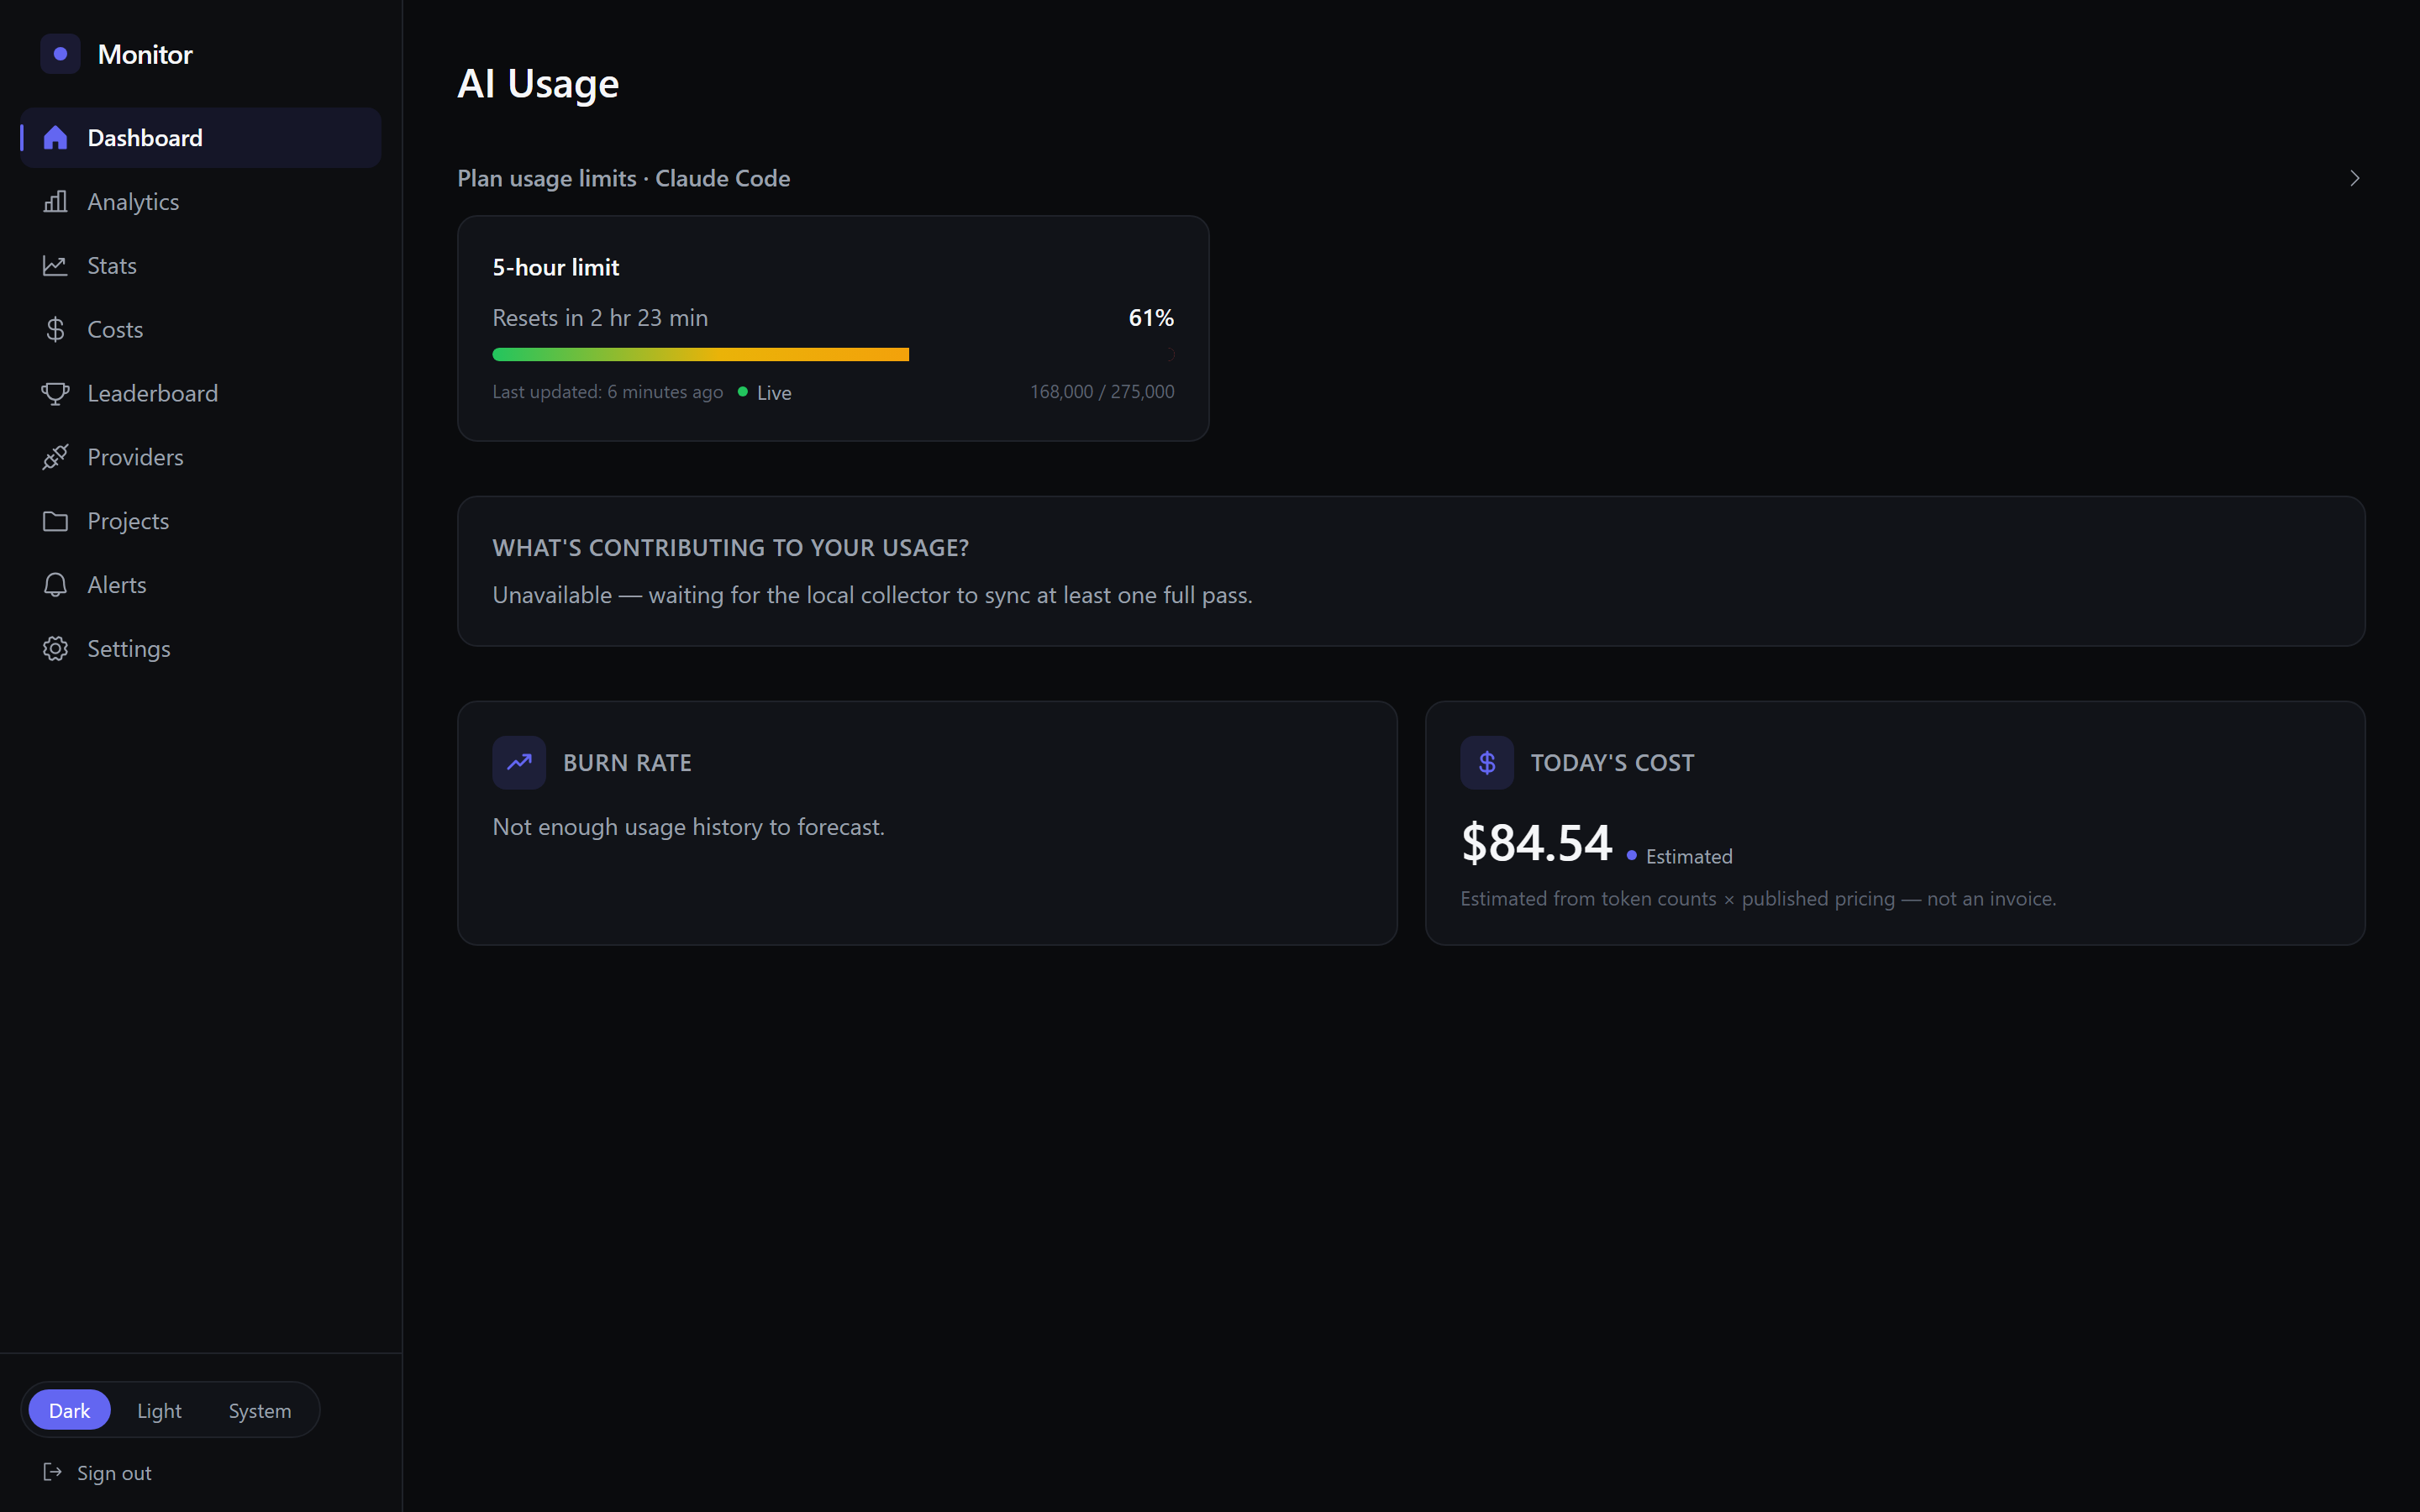Open the Projects section
This screenshot has width=2420, height=1512.
pos(200,521)
